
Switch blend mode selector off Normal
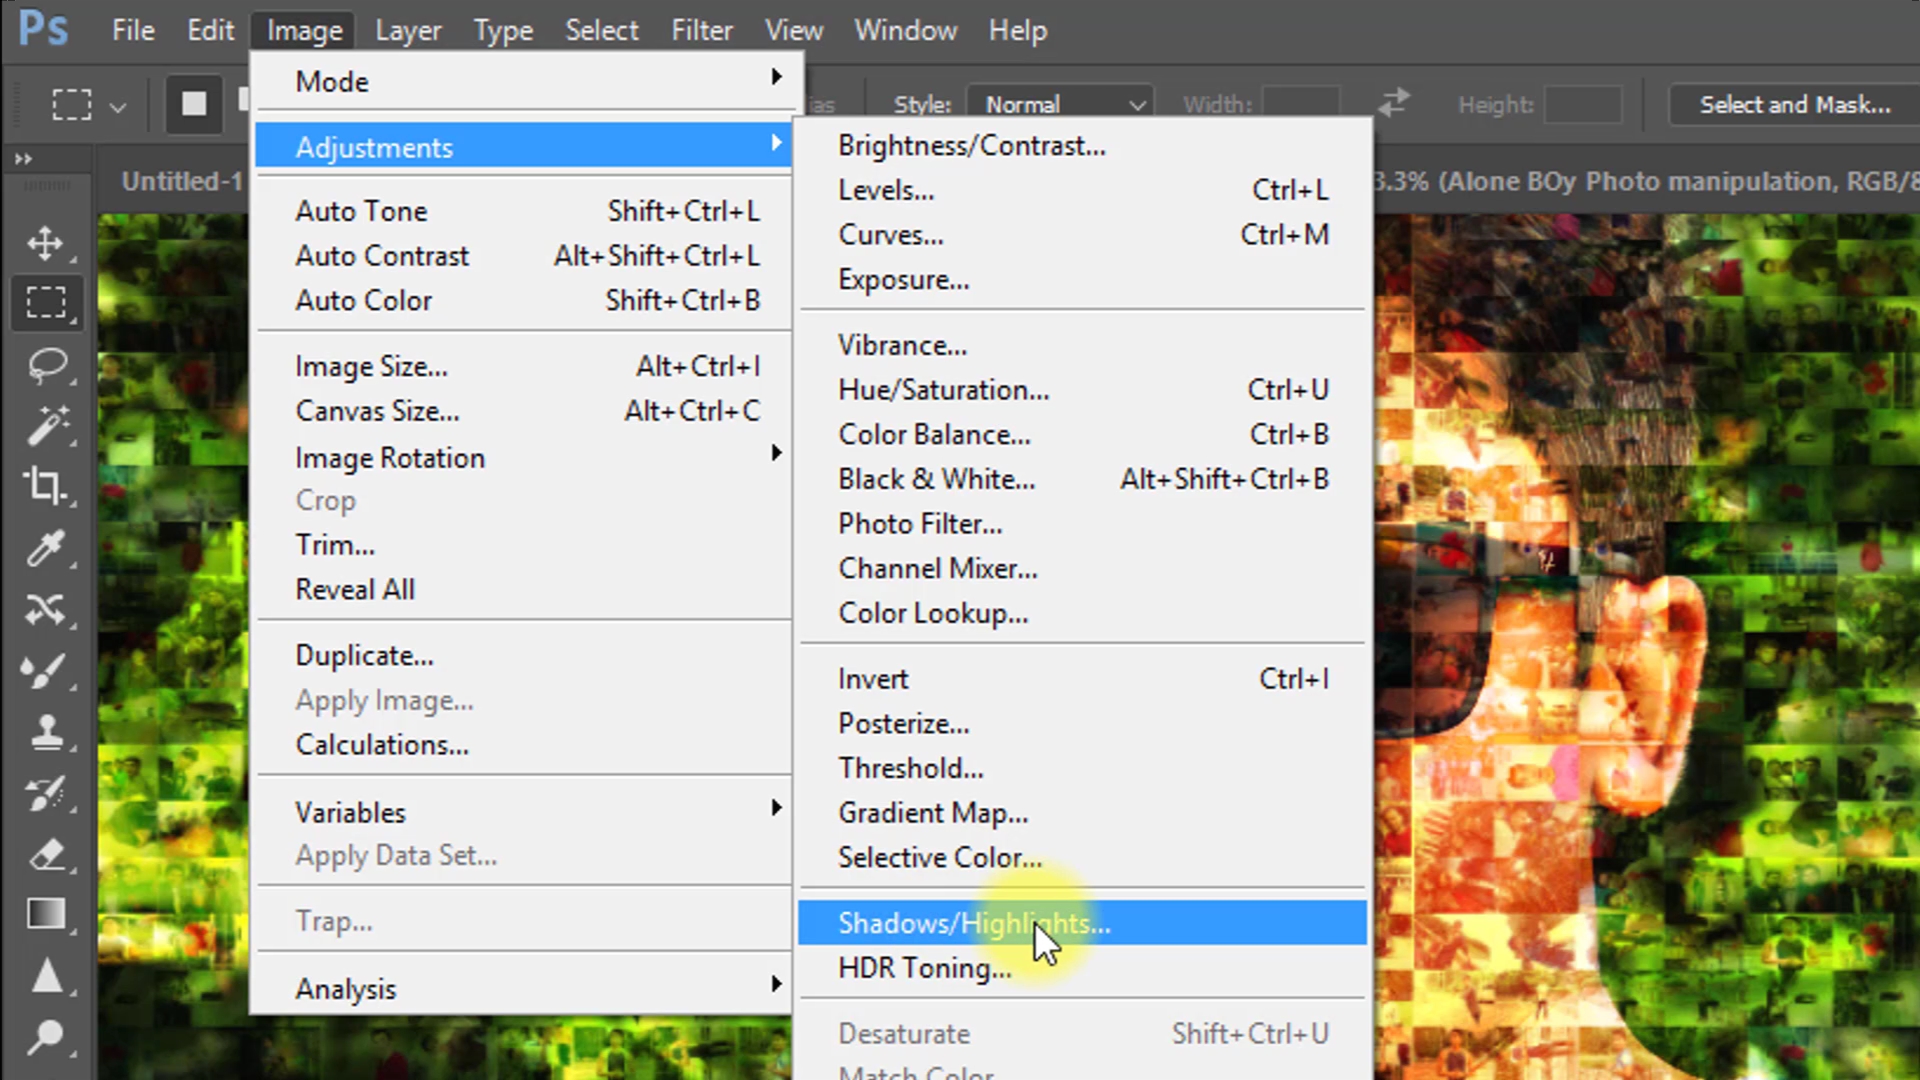1060,104
